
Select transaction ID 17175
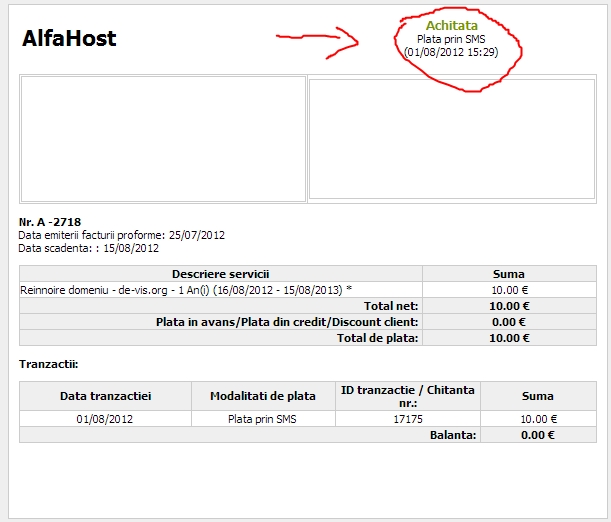tap(408, 419)
